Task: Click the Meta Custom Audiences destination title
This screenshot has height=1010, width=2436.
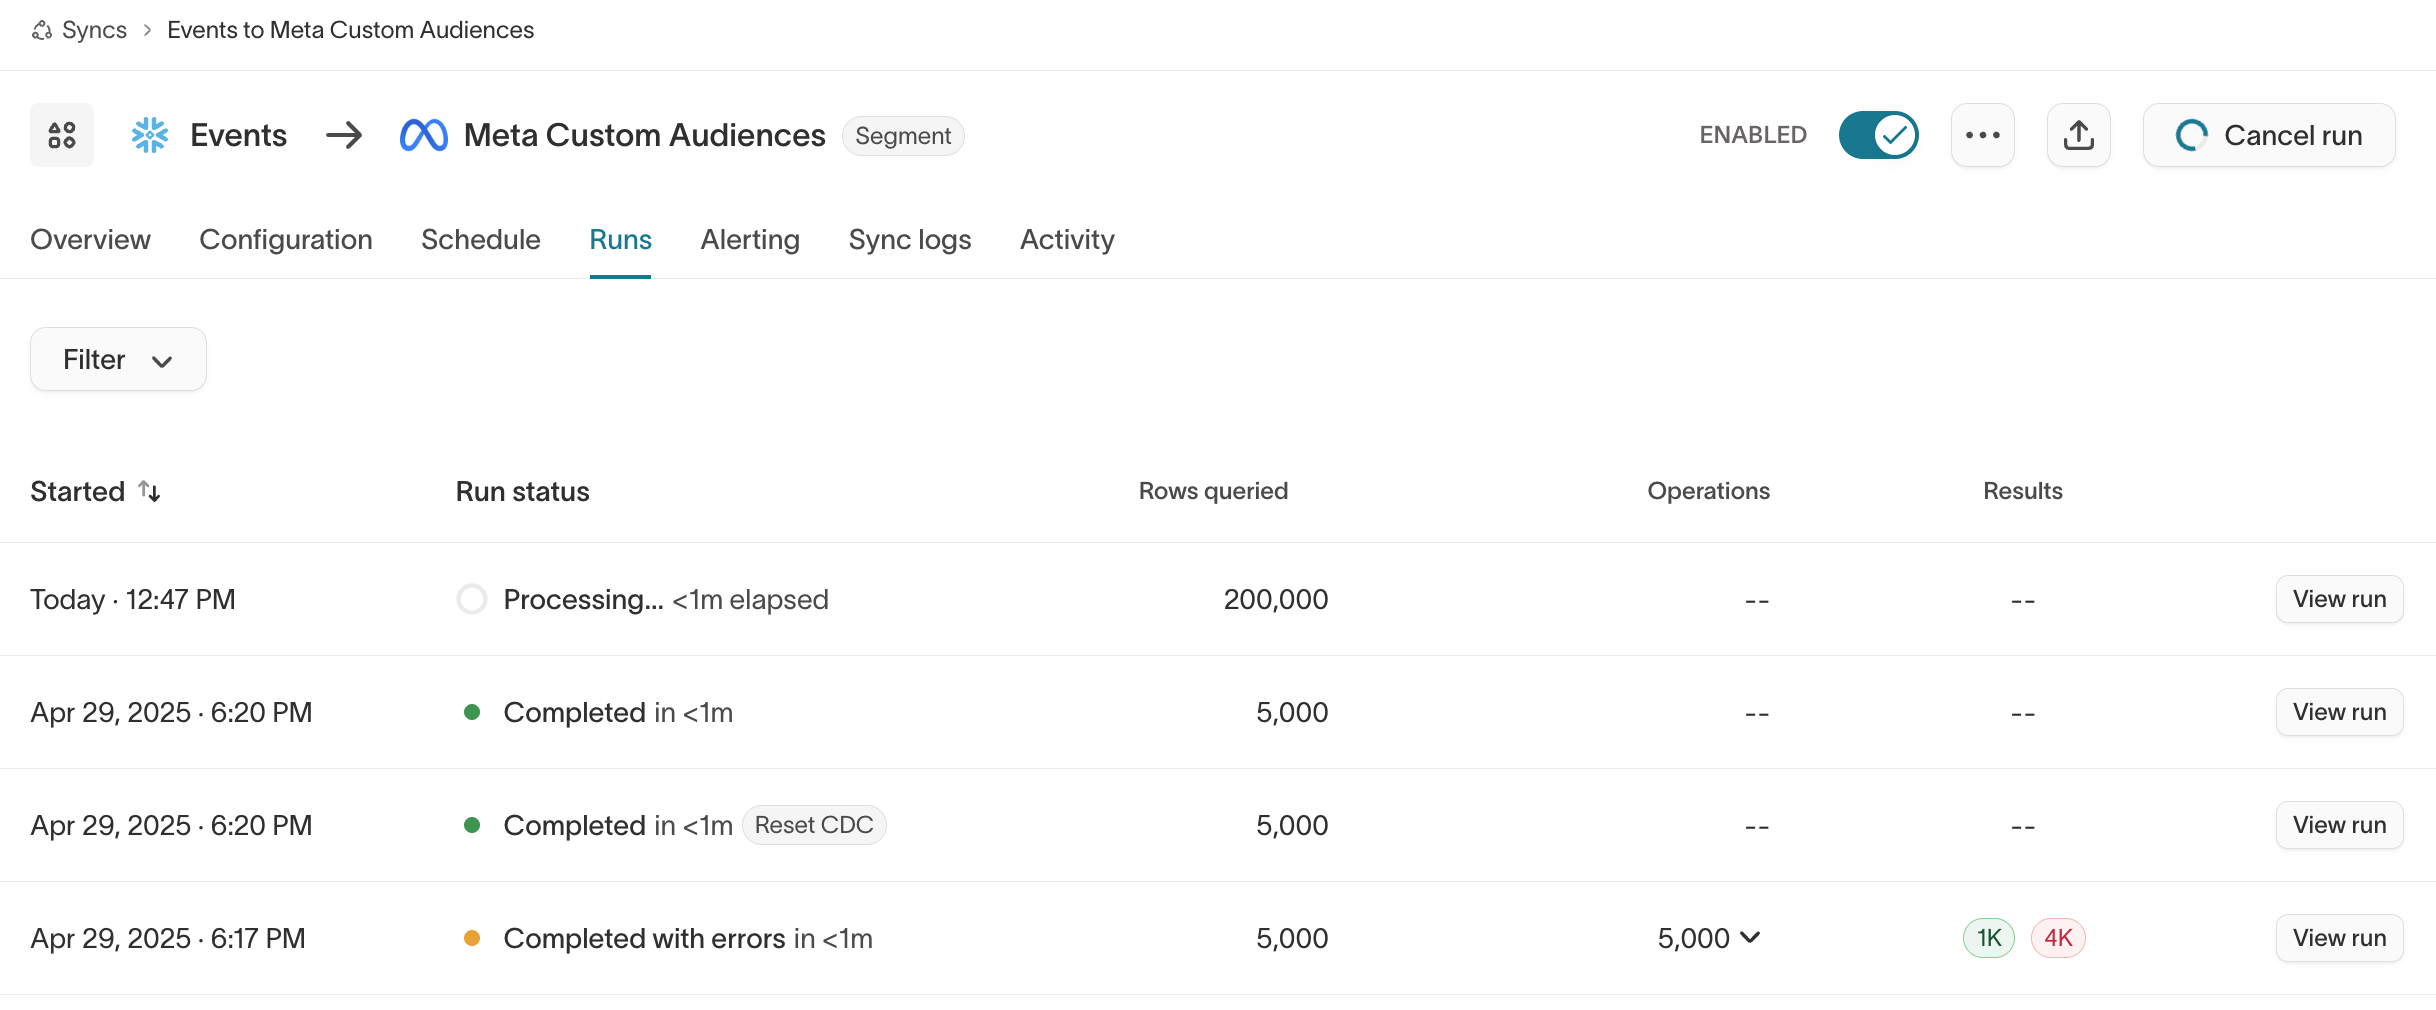Action: tap(645, 135)
